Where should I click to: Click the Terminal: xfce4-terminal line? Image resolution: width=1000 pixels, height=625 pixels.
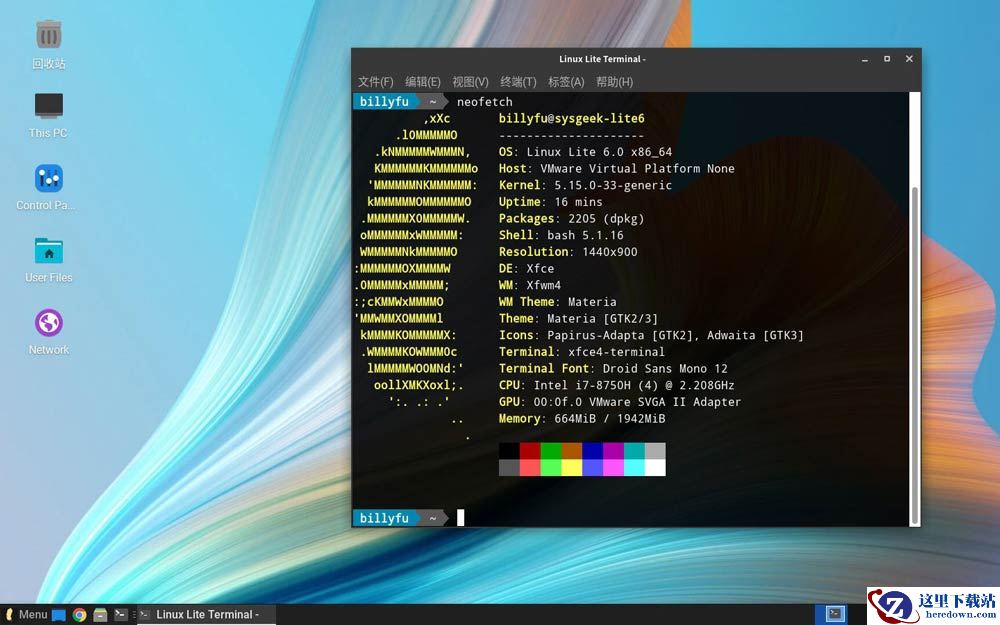coord(582,351)
